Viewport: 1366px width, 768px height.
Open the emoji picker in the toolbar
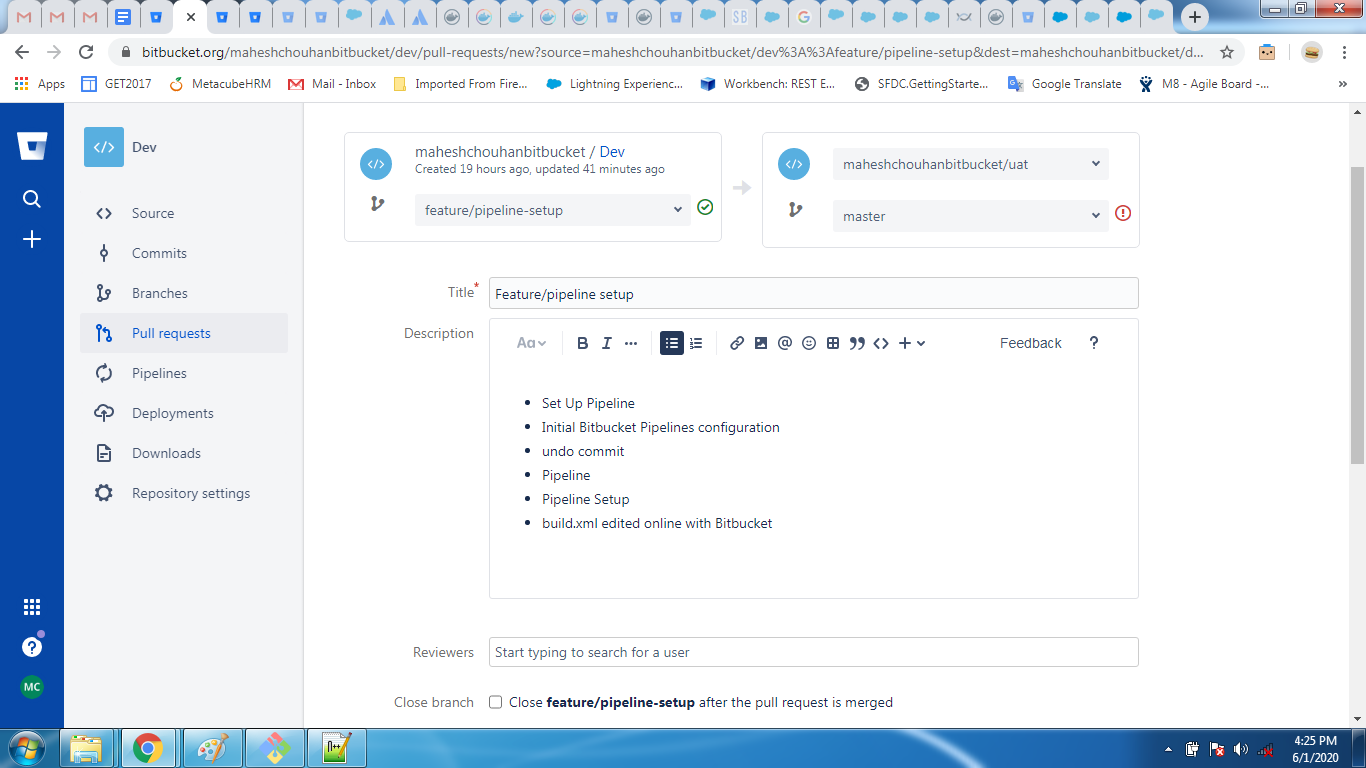(809, 342)
